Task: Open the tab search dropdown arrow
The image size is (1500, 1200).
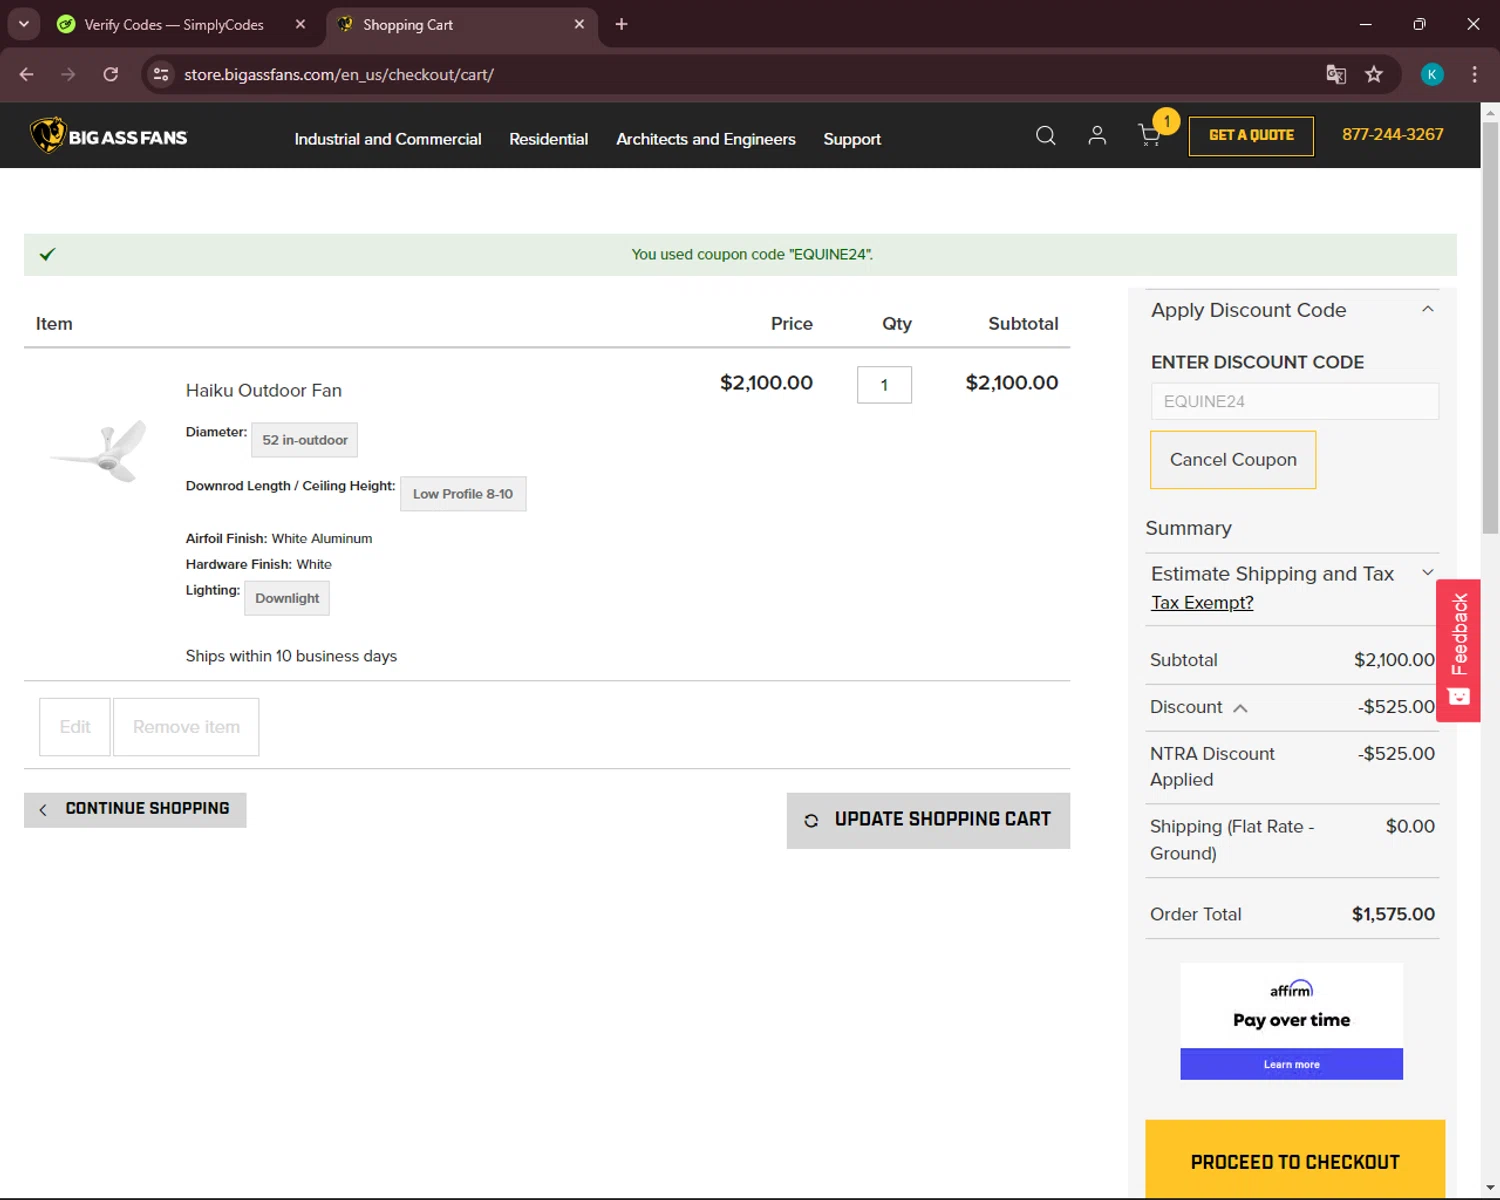Action: (x=23, y=24)
